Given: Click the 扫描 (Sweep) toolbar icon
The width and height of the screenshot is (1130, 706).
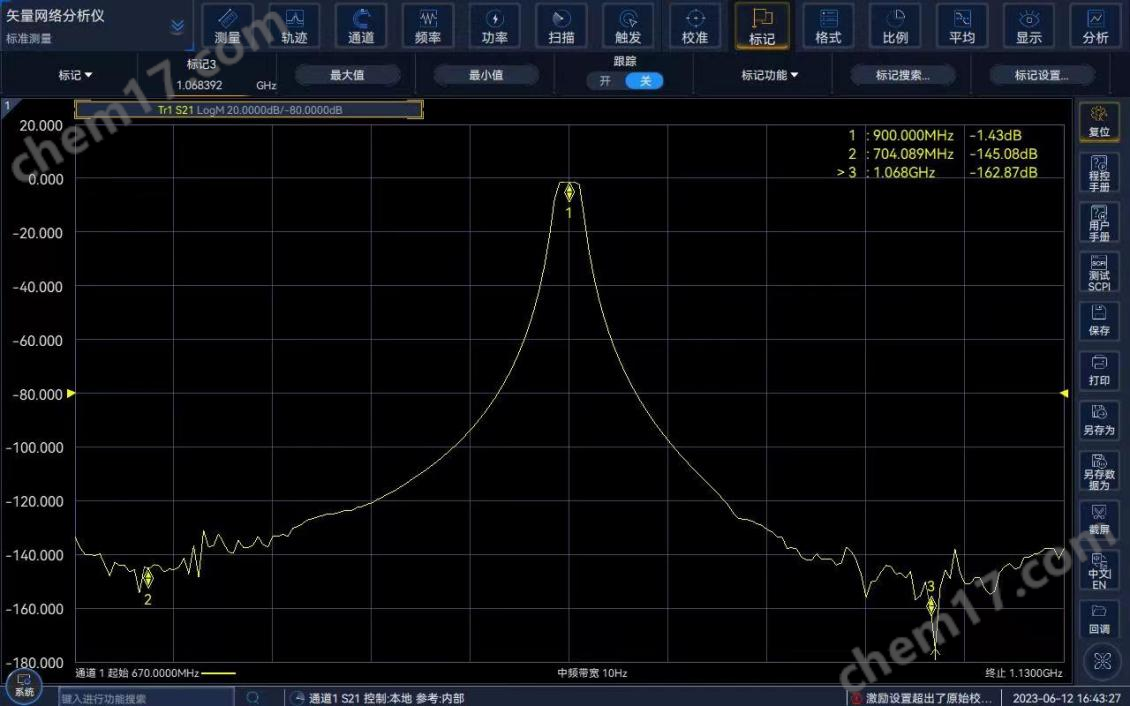Looking at the screenshot, I should point(561,26).
